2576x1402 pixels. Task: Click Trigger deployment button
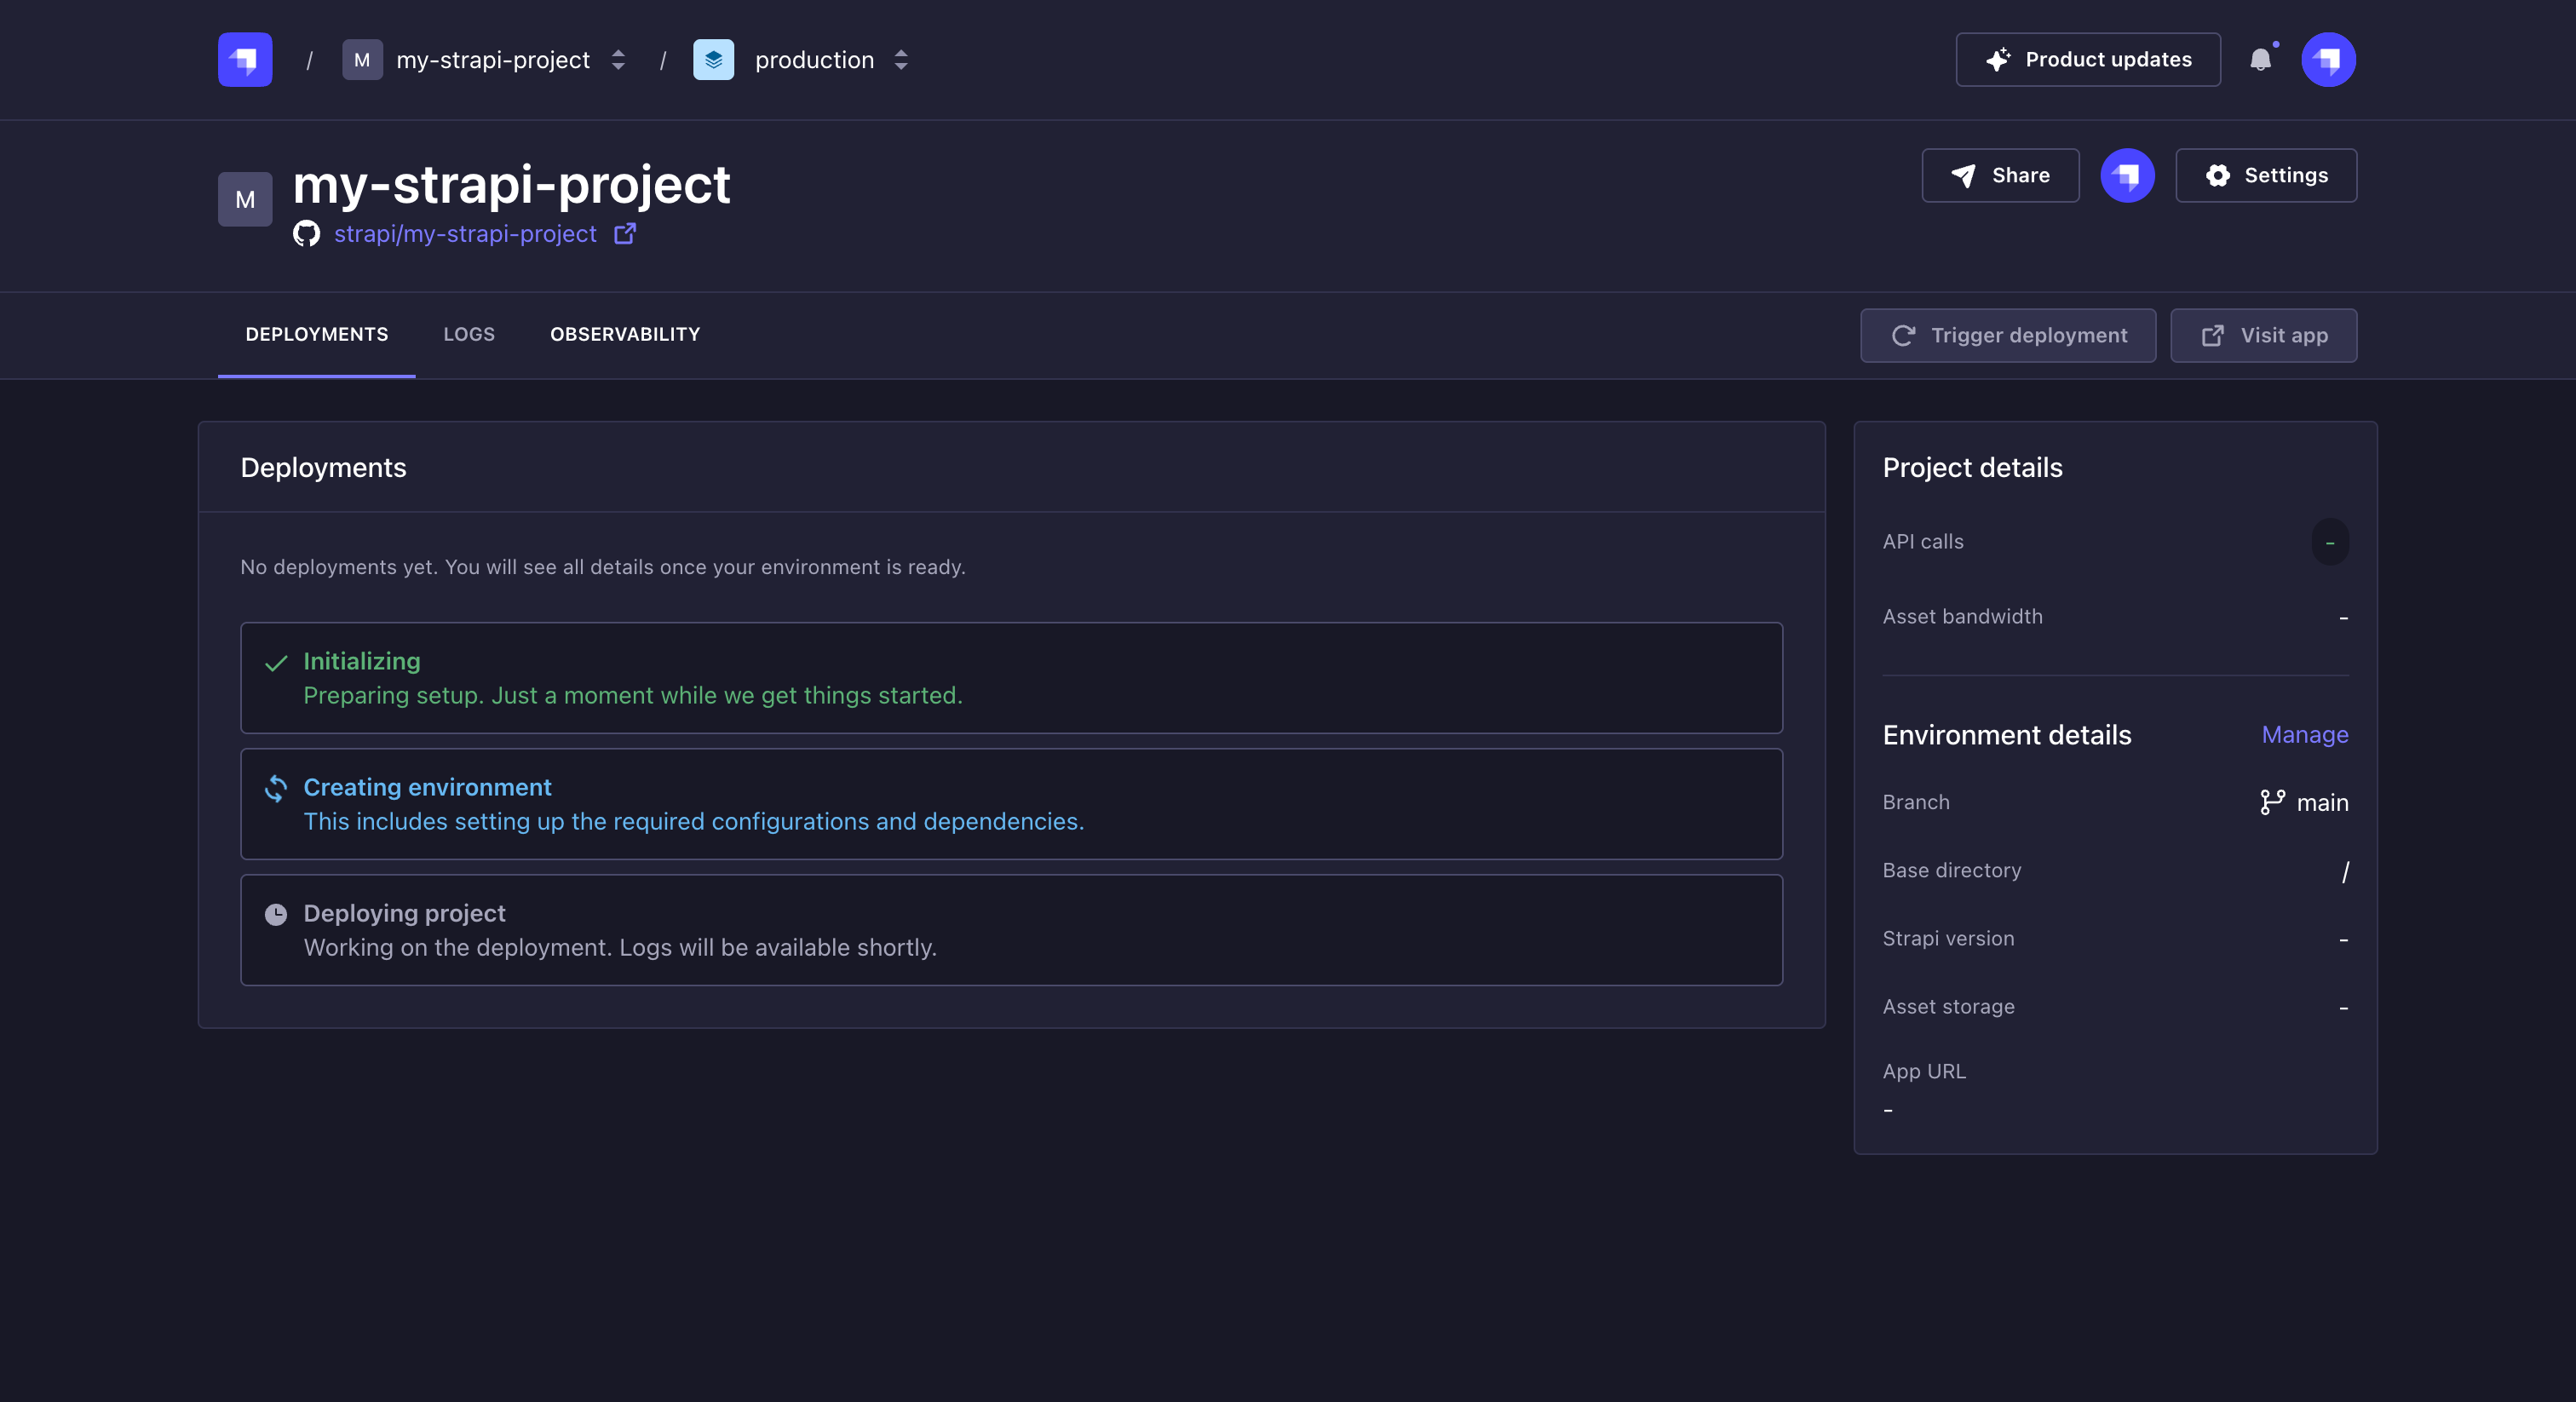[x=2008, y=335]
